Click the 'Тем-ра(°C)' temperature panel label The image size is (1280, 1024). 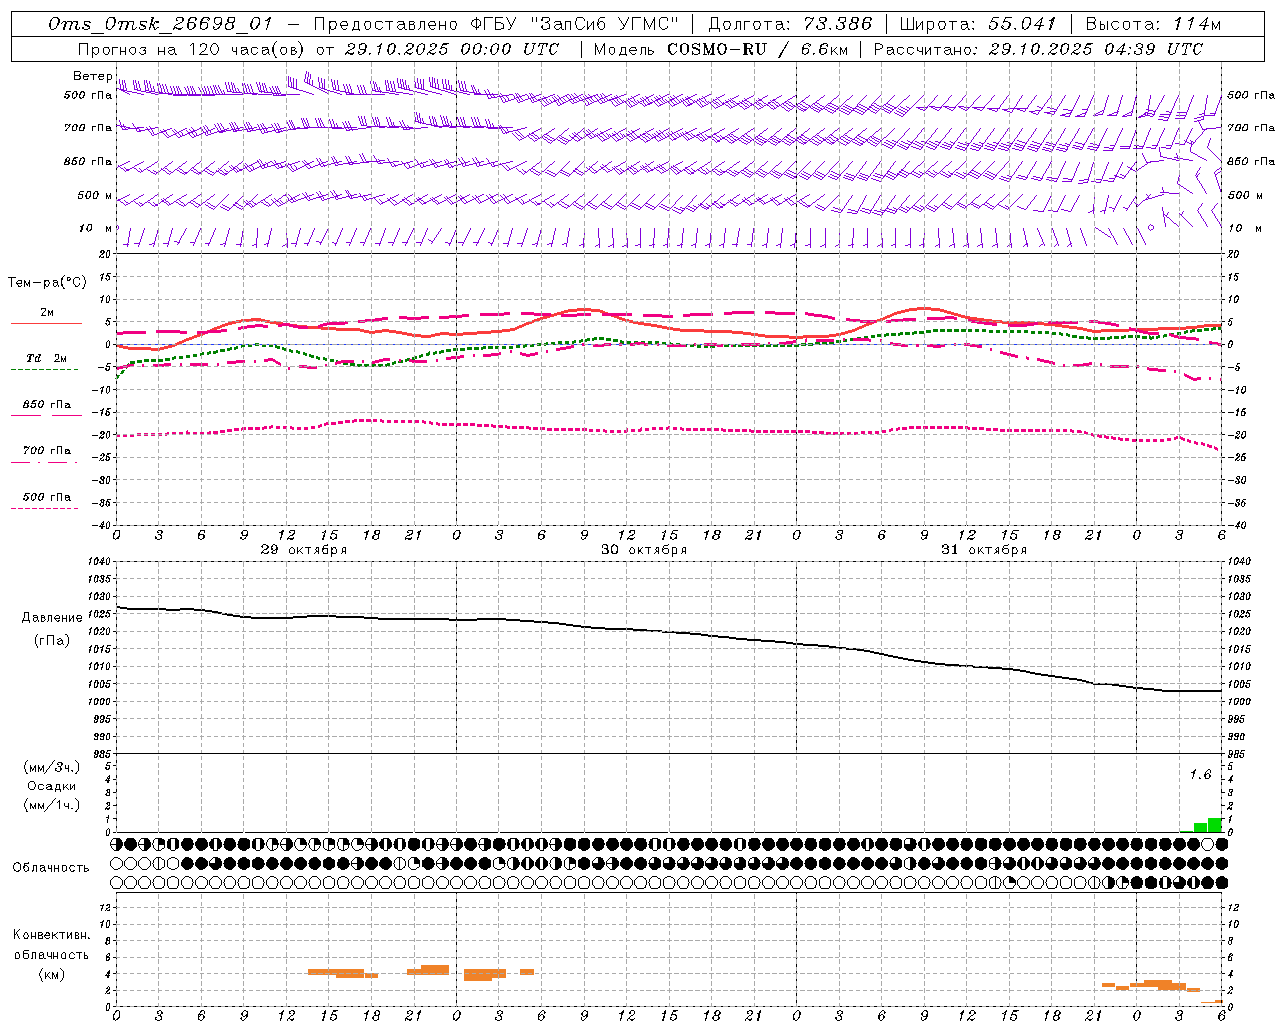click(x=47, y=283)
